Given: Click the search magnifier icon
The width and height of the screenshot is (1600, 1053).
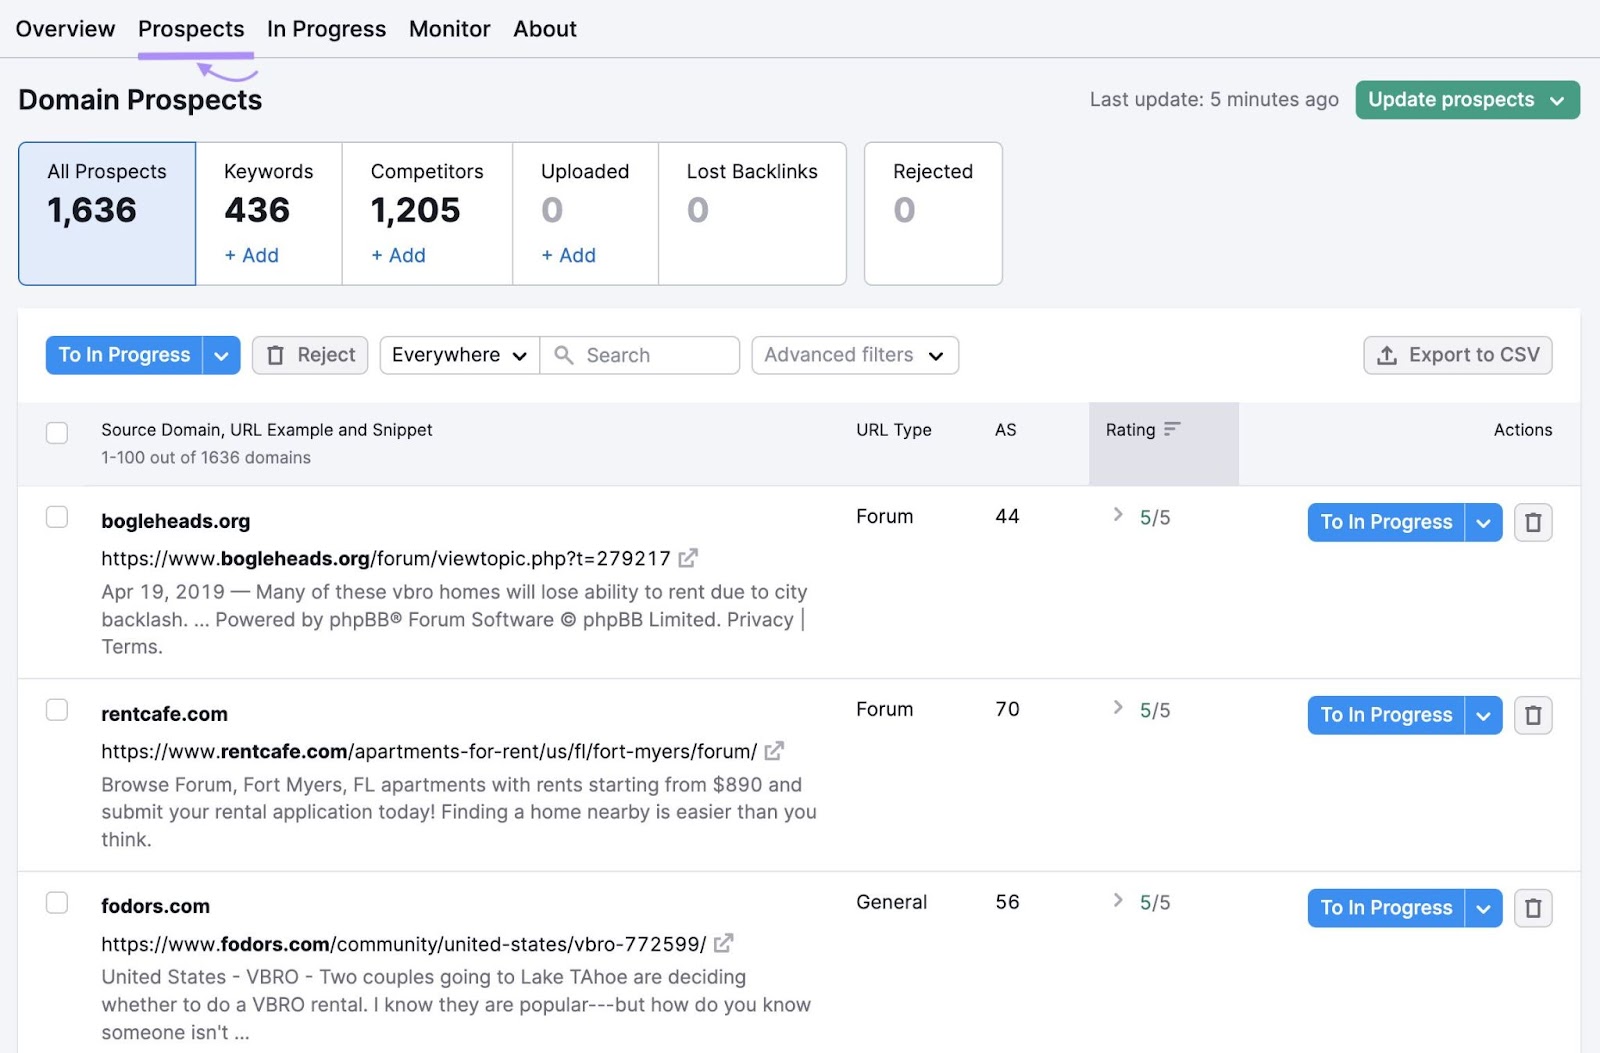Looking at the screenshot, I should (564, 355).
